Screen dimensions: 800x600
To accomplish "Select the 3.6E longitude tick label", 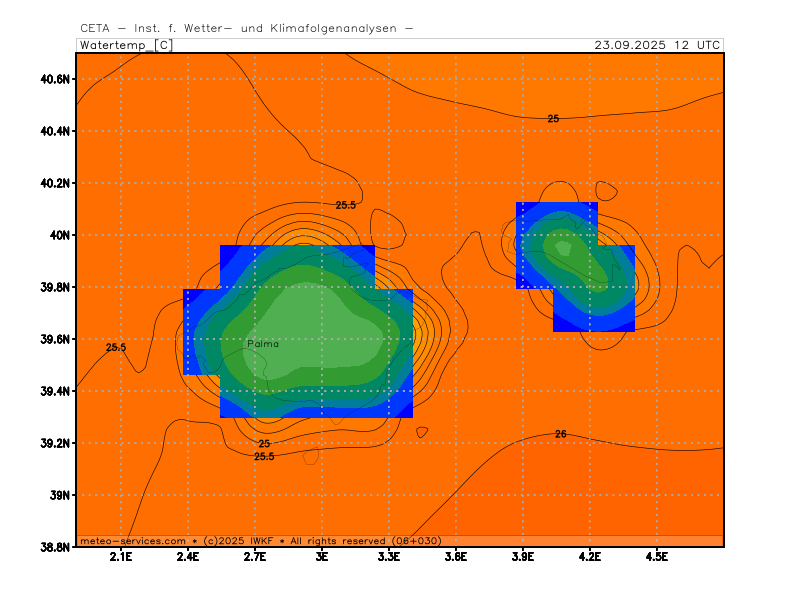I will tap(456, 557).
